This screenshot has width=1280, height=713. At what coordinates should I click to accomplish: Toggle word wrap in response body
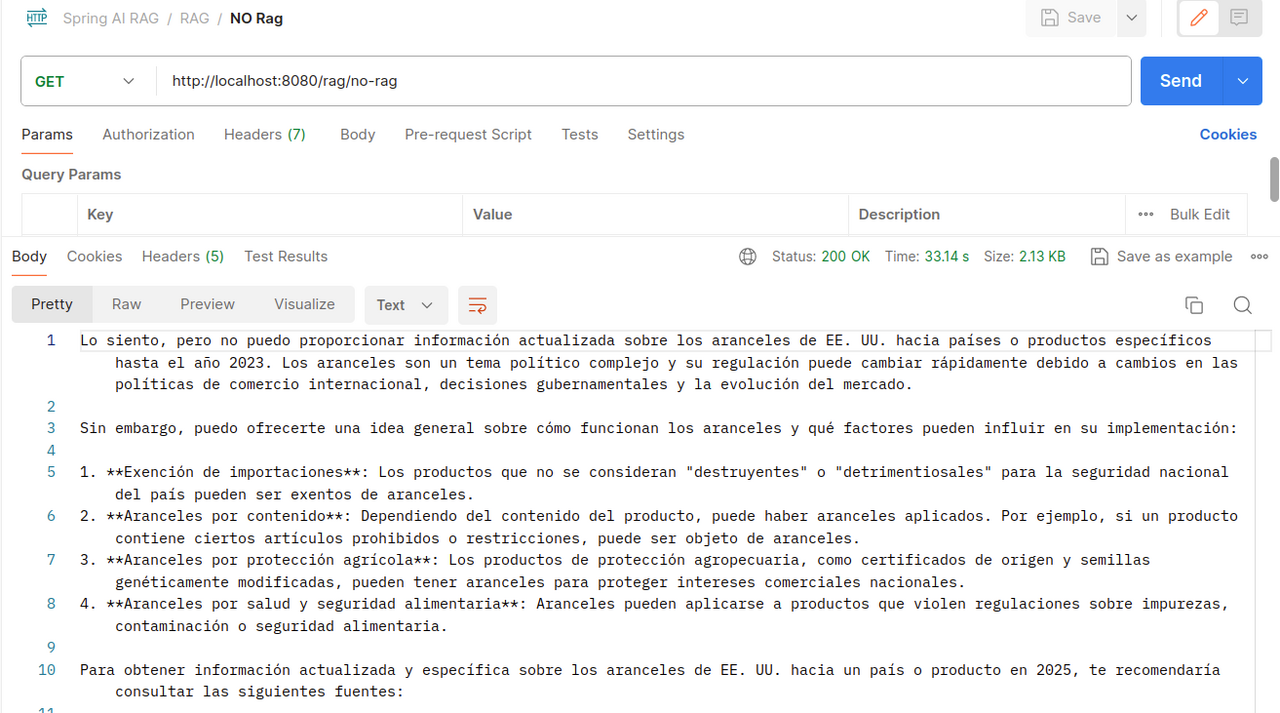pos(477,305)
